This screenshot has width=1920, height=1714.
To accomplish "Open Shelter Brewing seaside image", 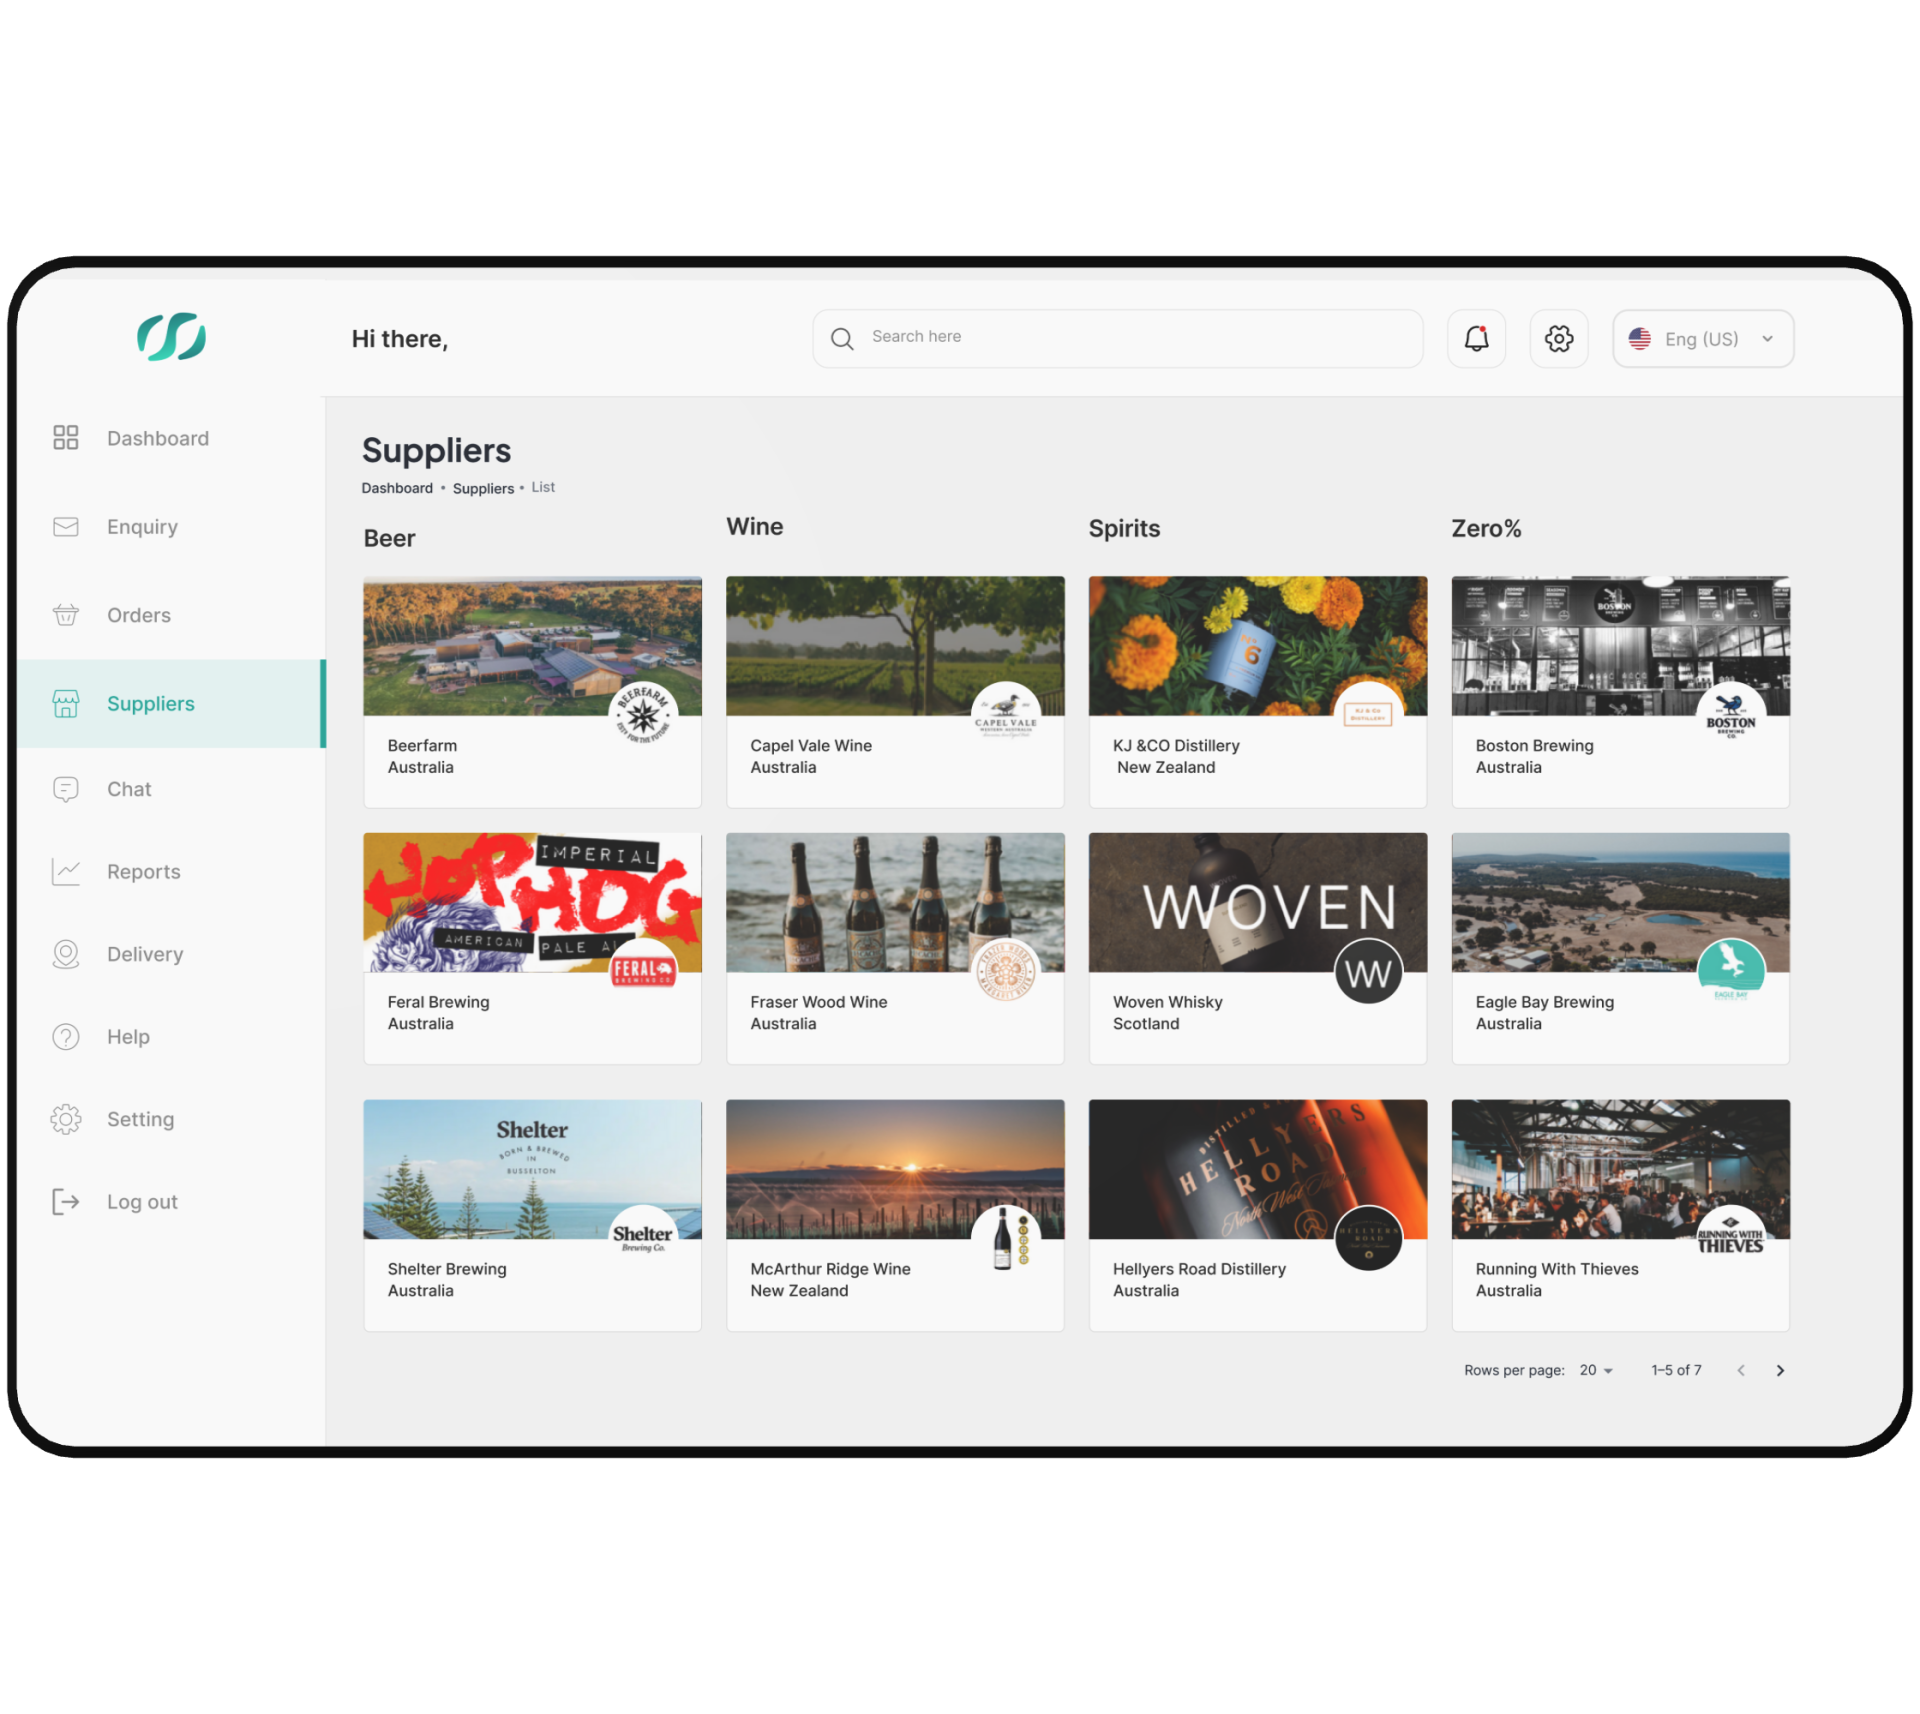I will (x=532, y=1169).
